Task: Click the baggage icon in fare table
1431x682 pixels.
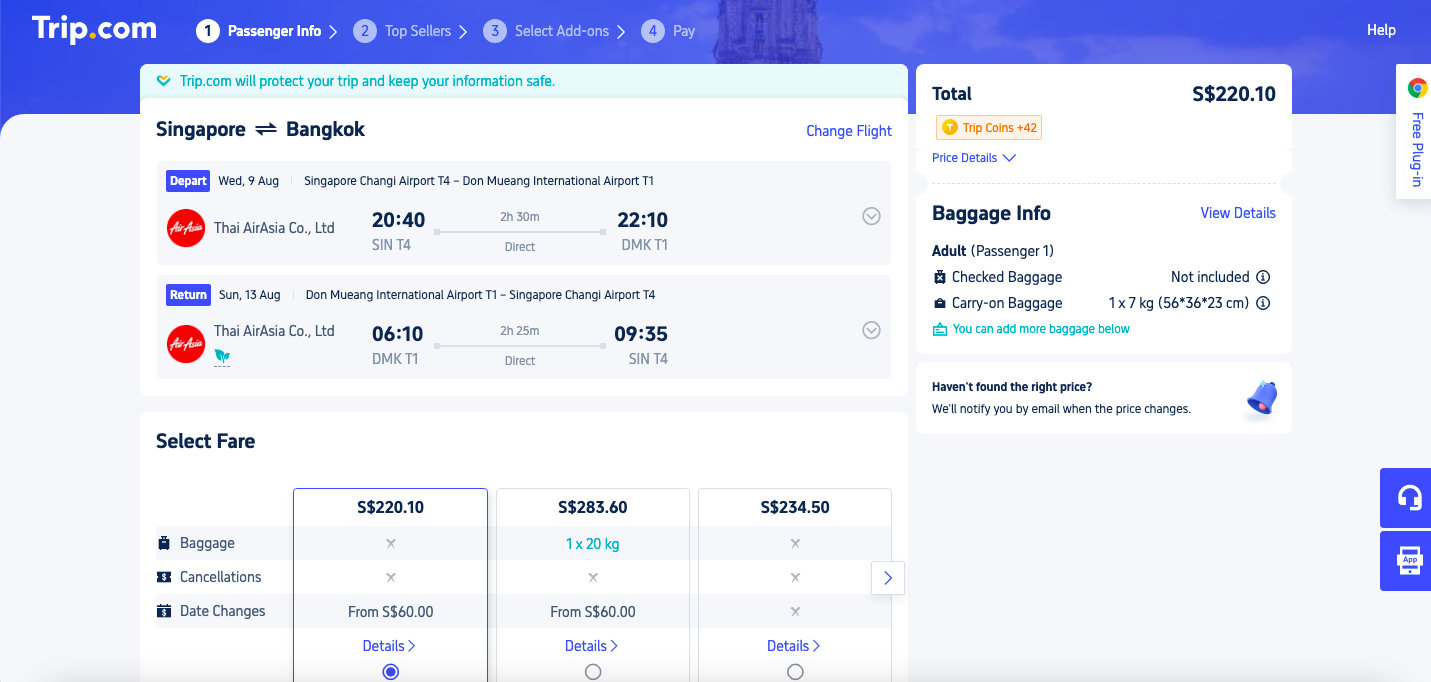Action: click(164, 543)
